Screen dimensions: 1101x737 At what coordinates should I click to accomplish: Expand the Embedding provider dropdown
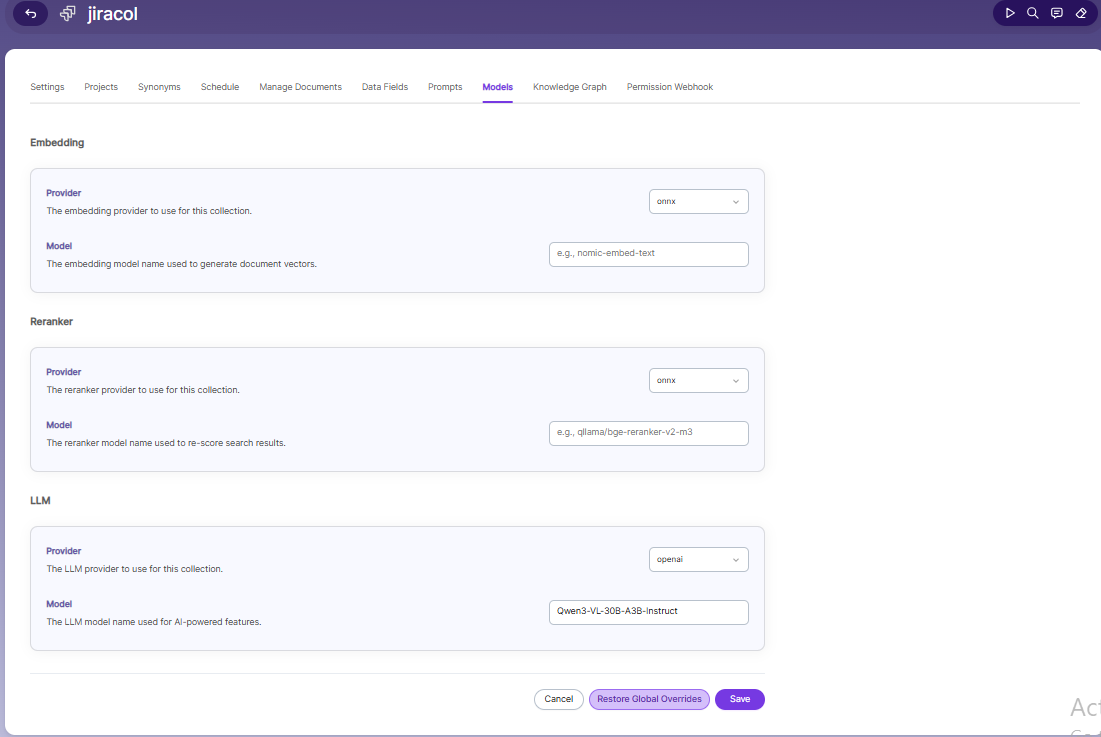[699, 201]
